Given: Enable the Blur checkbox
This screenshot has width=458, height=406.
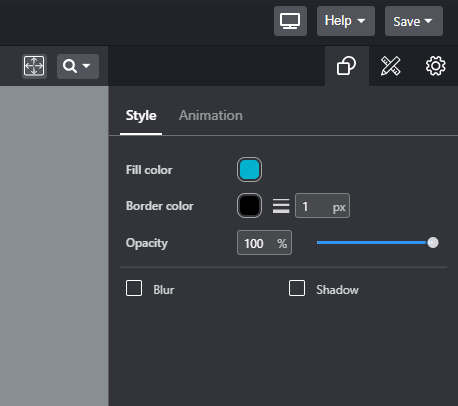Looking at the screenshot, I should tap(134, 288).
